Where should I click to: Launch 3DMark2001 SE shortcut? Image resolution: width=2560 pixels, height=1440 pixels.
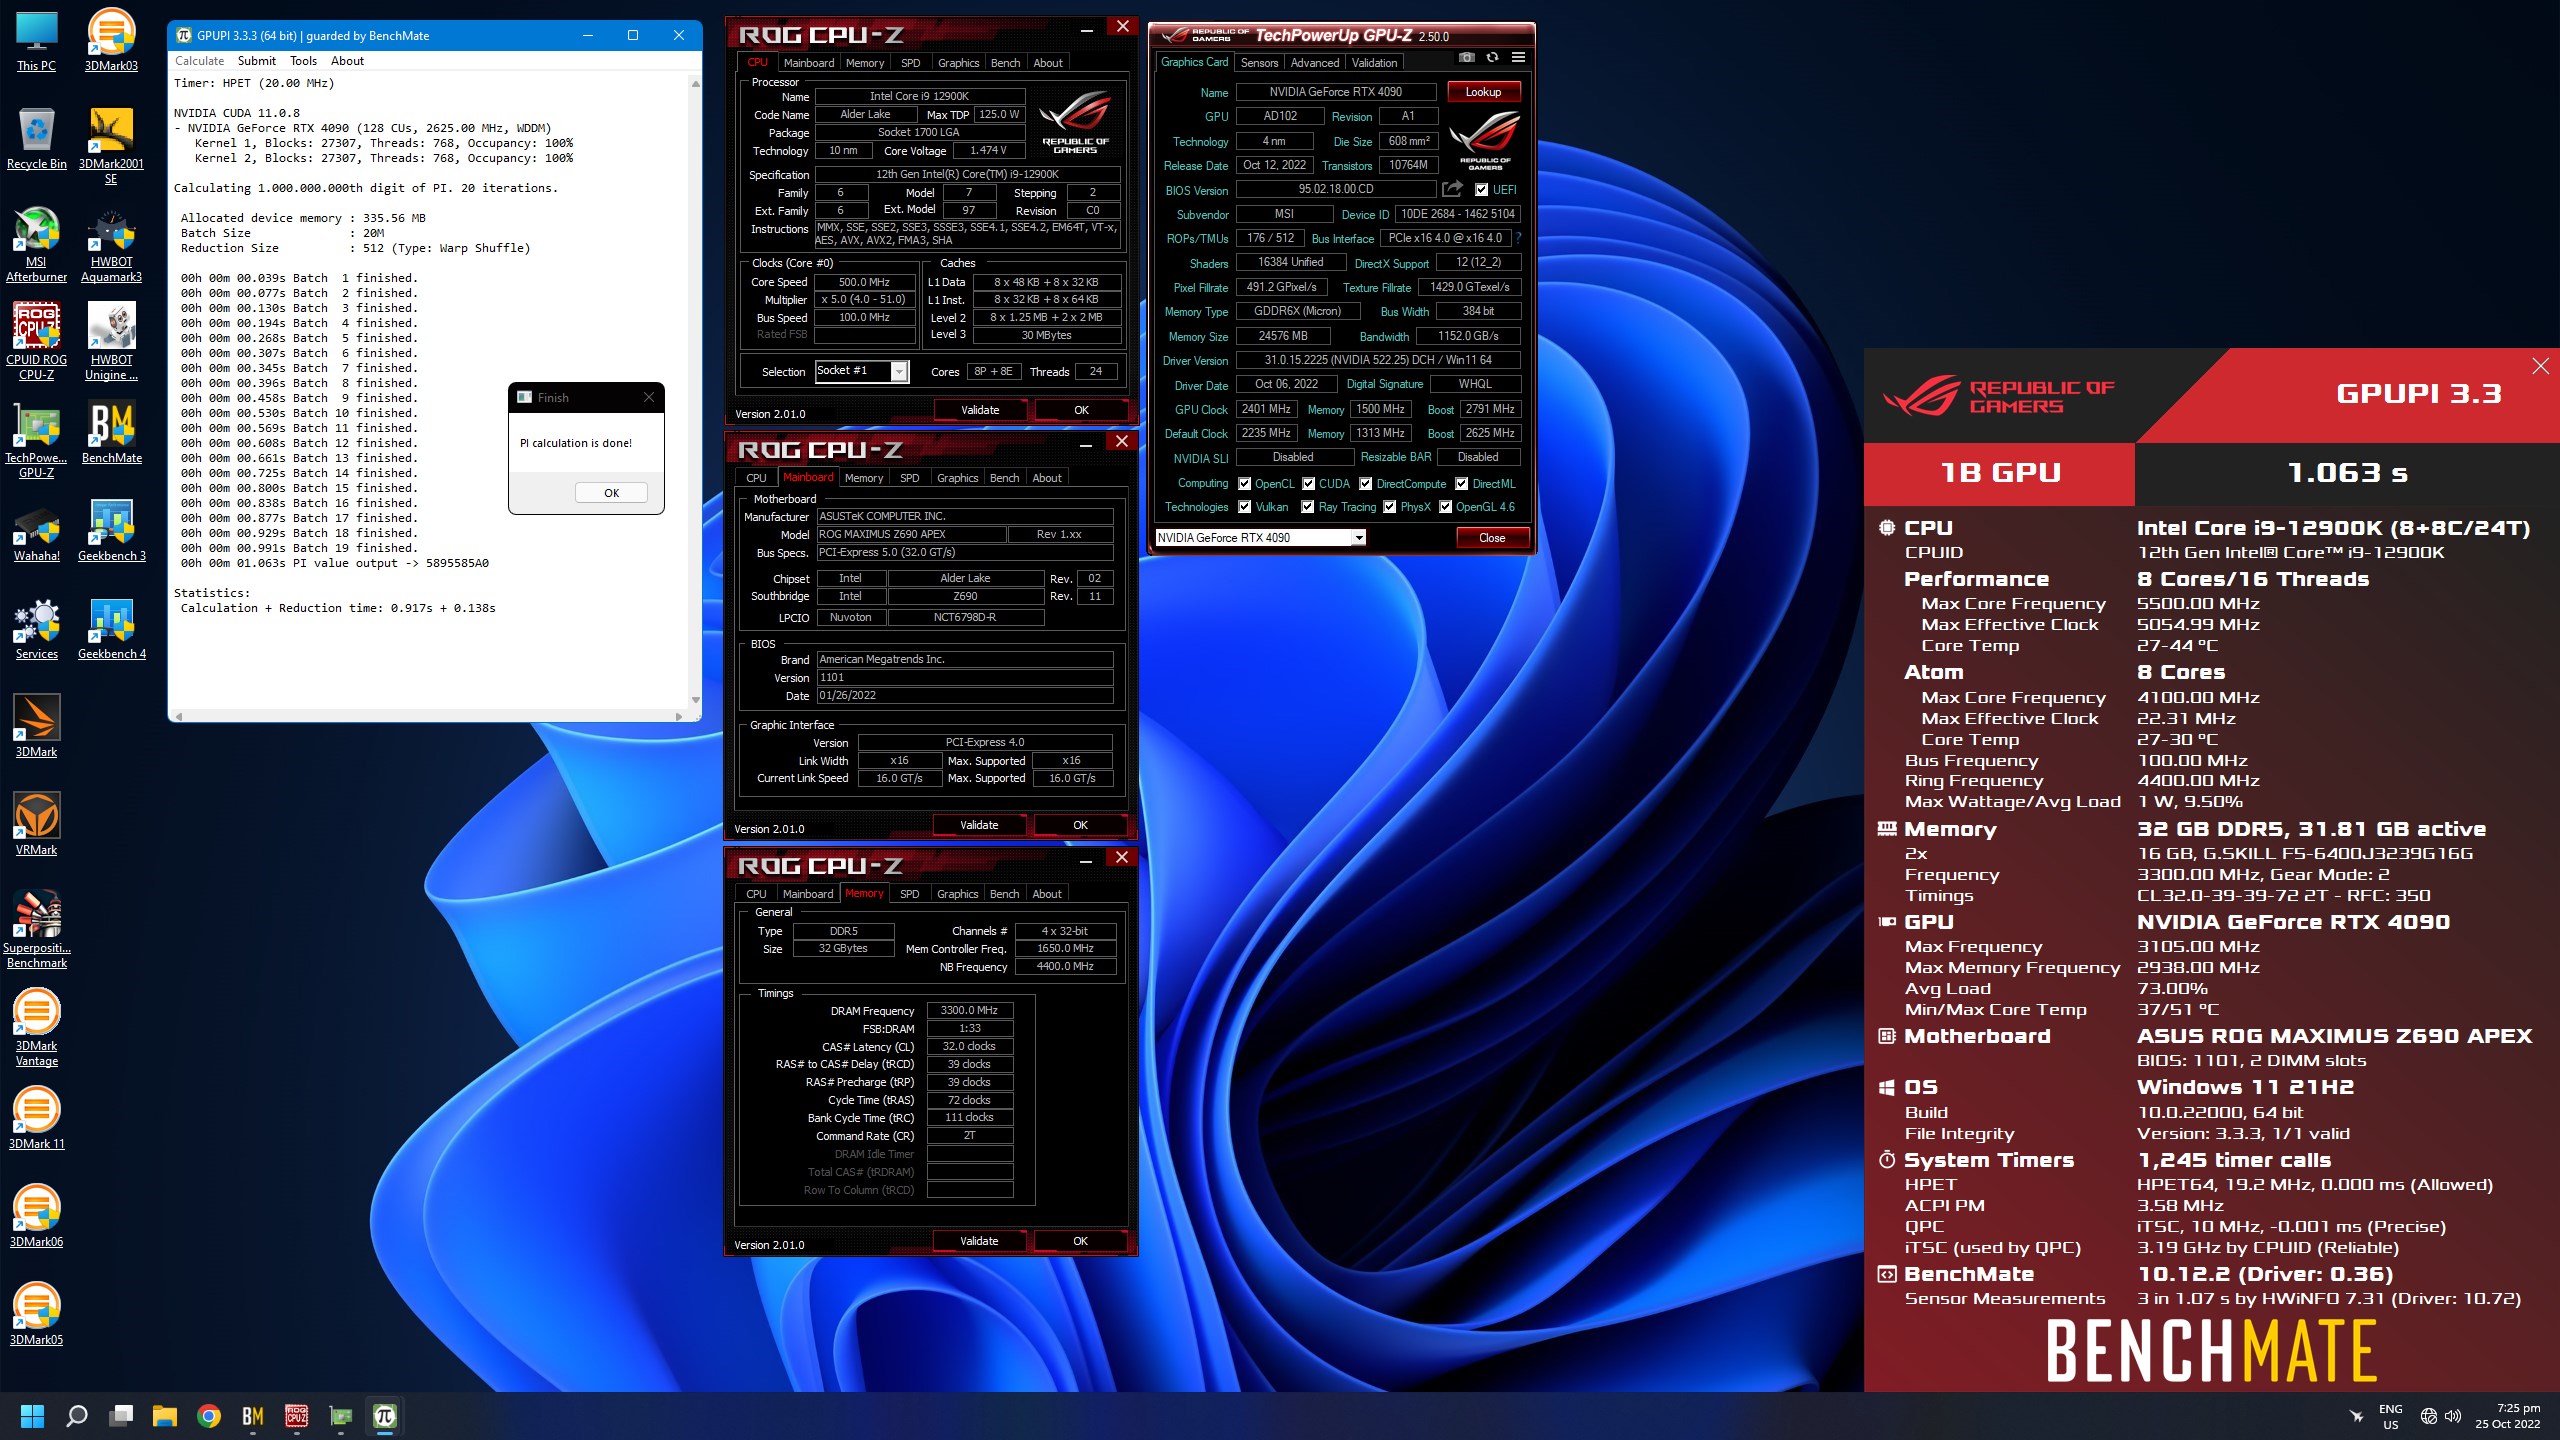pyautogui.click(x=111, y=146)
